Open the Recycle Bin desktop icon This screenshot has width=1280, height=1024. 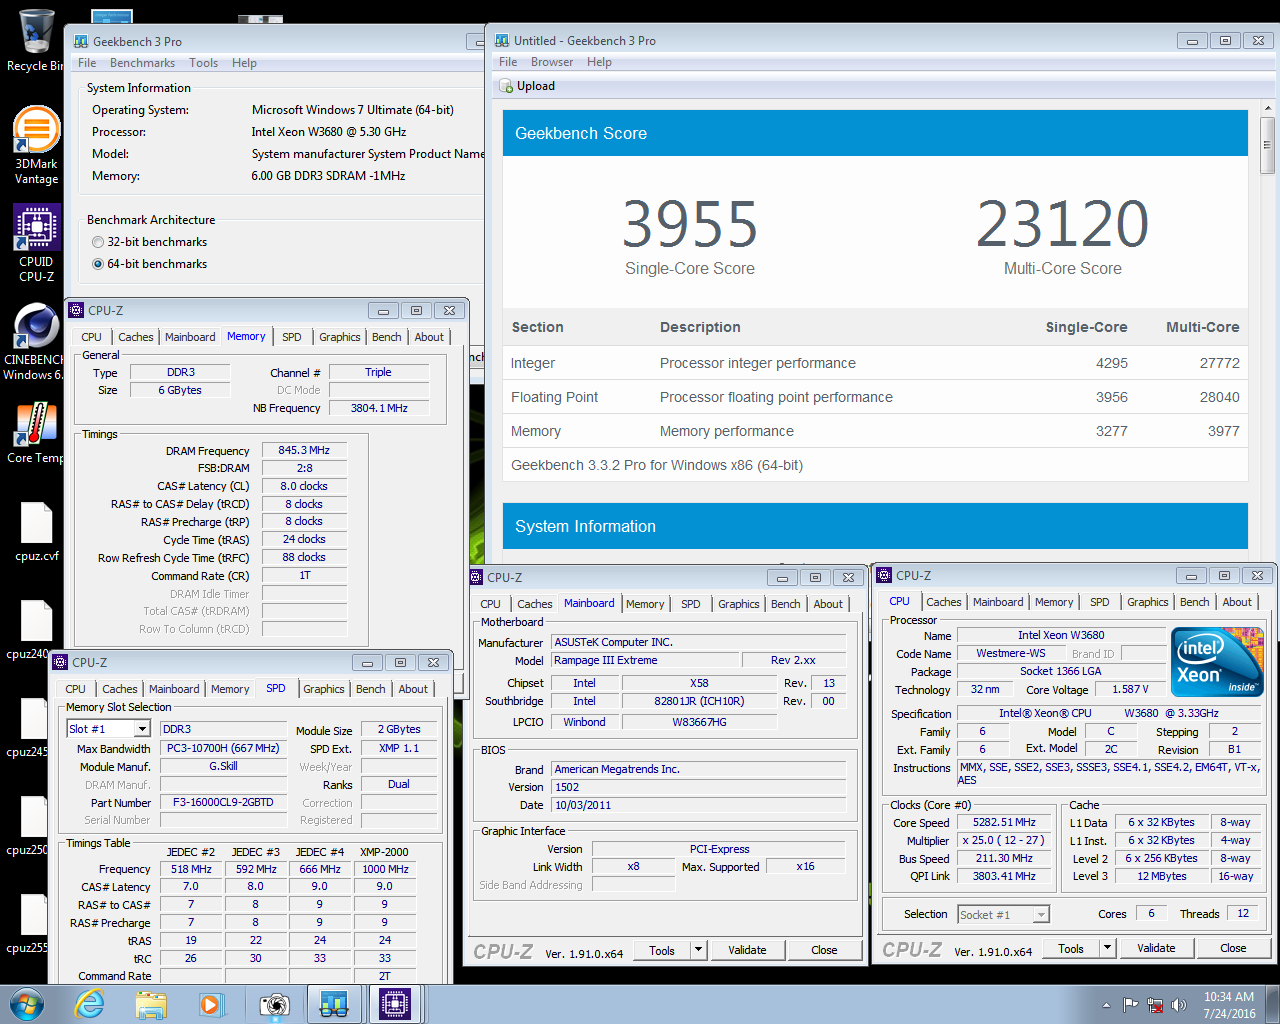tap(35, 40)
